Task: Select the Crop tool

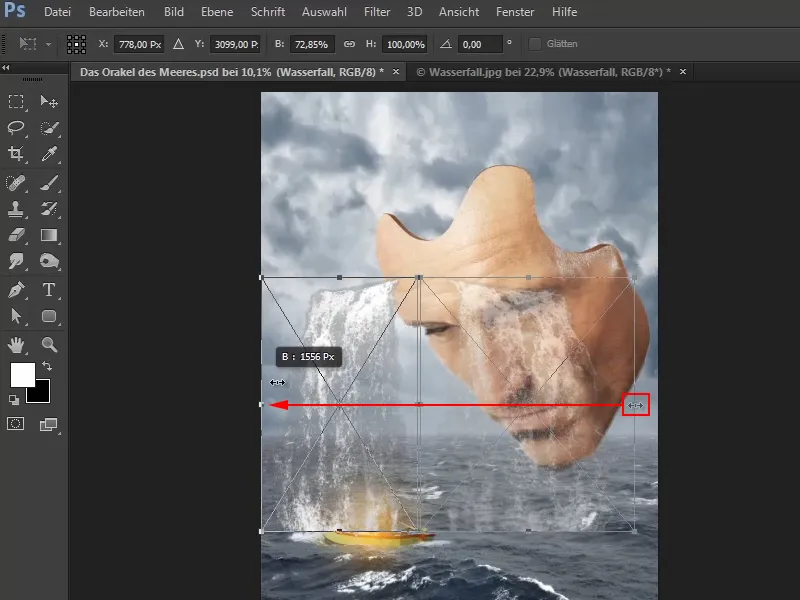Action: click(16, 153)
